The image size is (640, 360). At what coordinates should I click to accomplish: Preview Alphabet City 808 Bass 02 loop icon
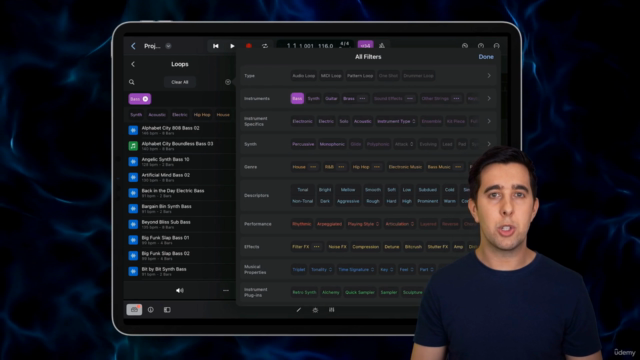tap(133, 130)
